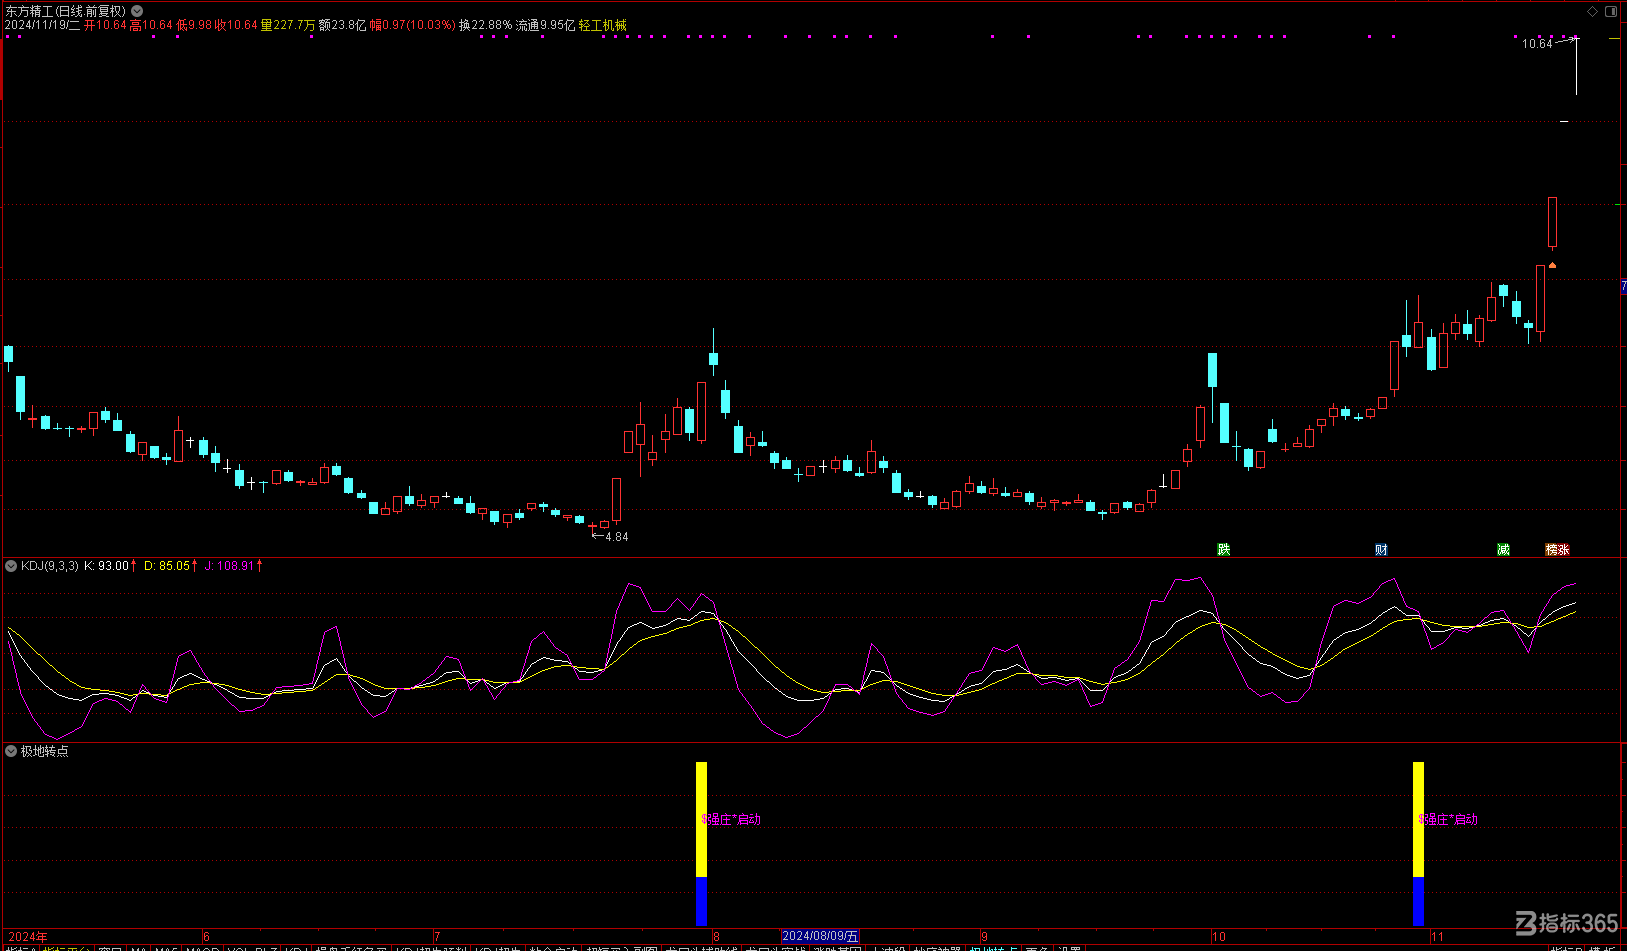Viewport: 1627px width, 951px height.
Task: Click the 较强庄*启动 label near August
Action: coord(731,820)
